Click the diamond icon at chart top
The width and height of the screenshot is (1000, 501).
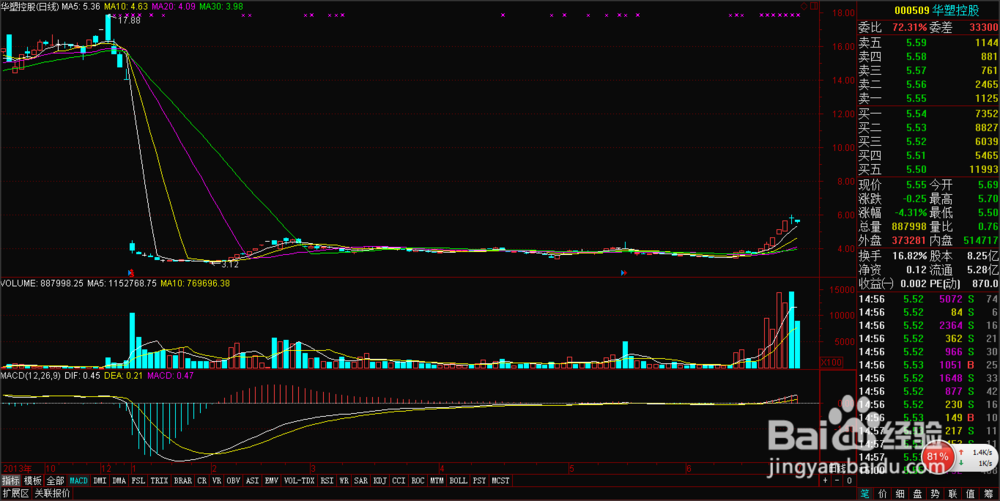804,6
